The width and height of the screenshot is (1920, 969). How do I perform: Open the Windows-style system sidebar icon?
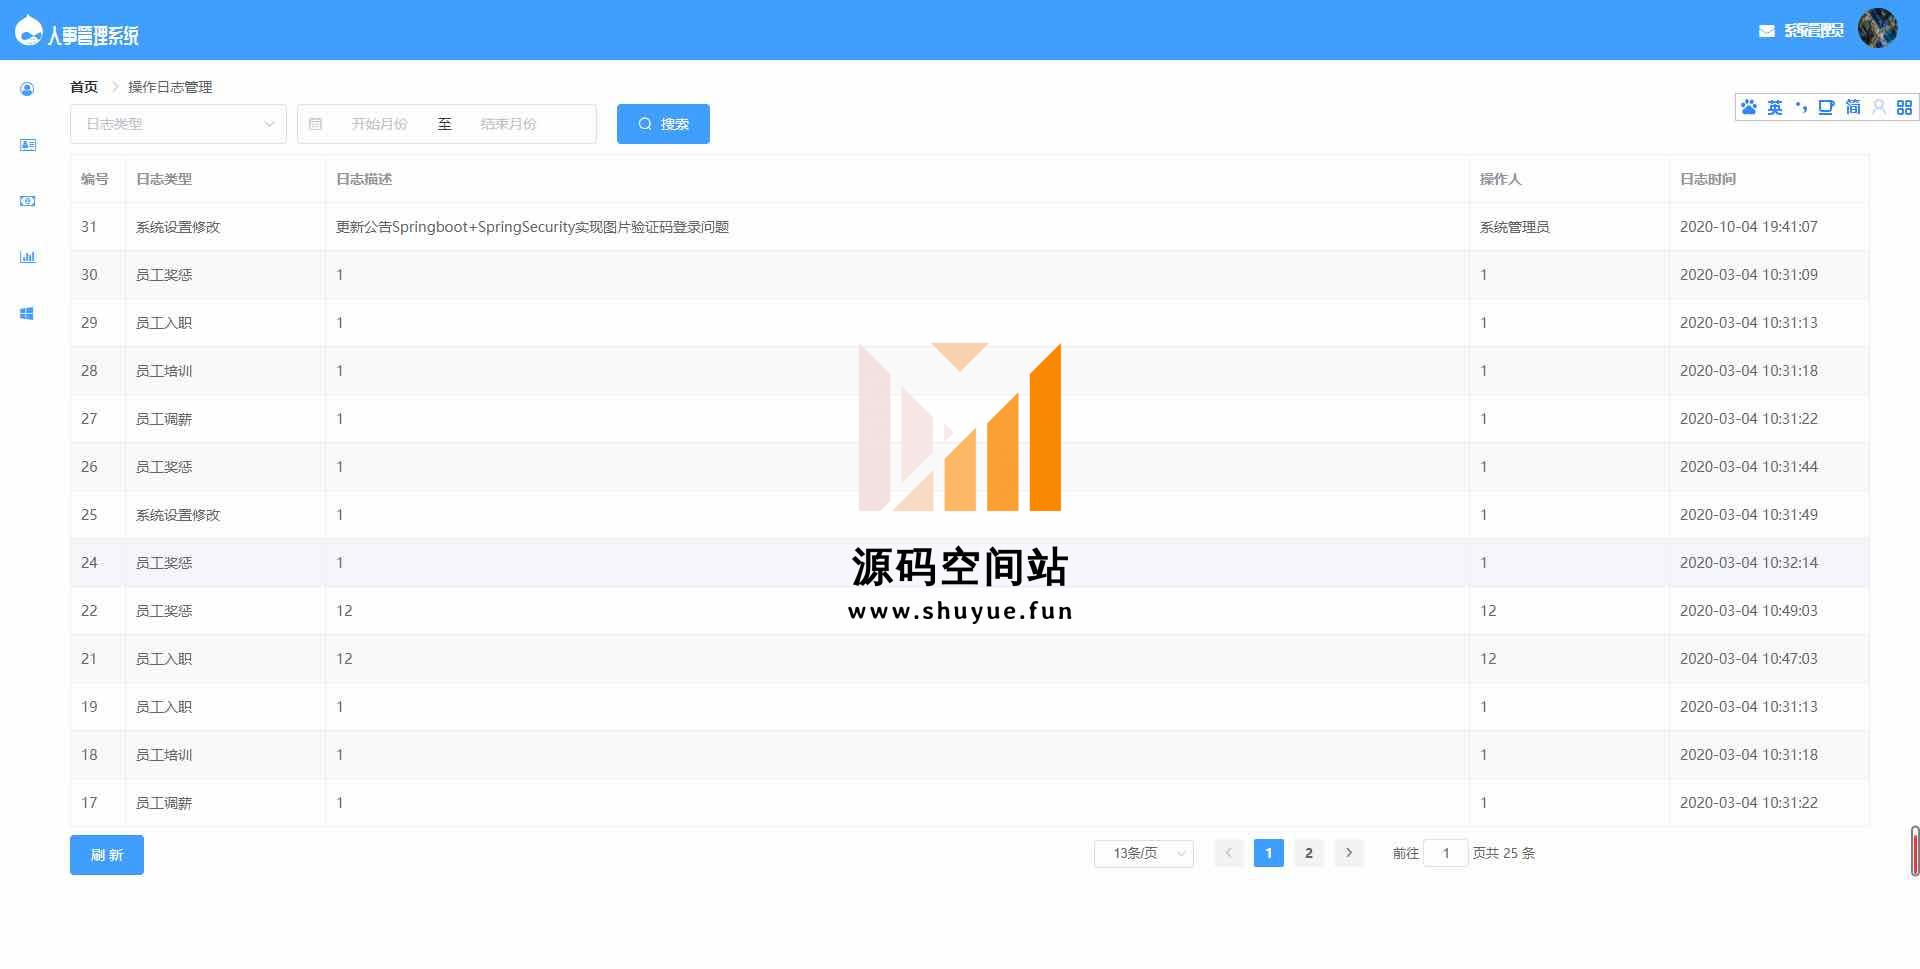pyautogui.click(x=27, y=313)
